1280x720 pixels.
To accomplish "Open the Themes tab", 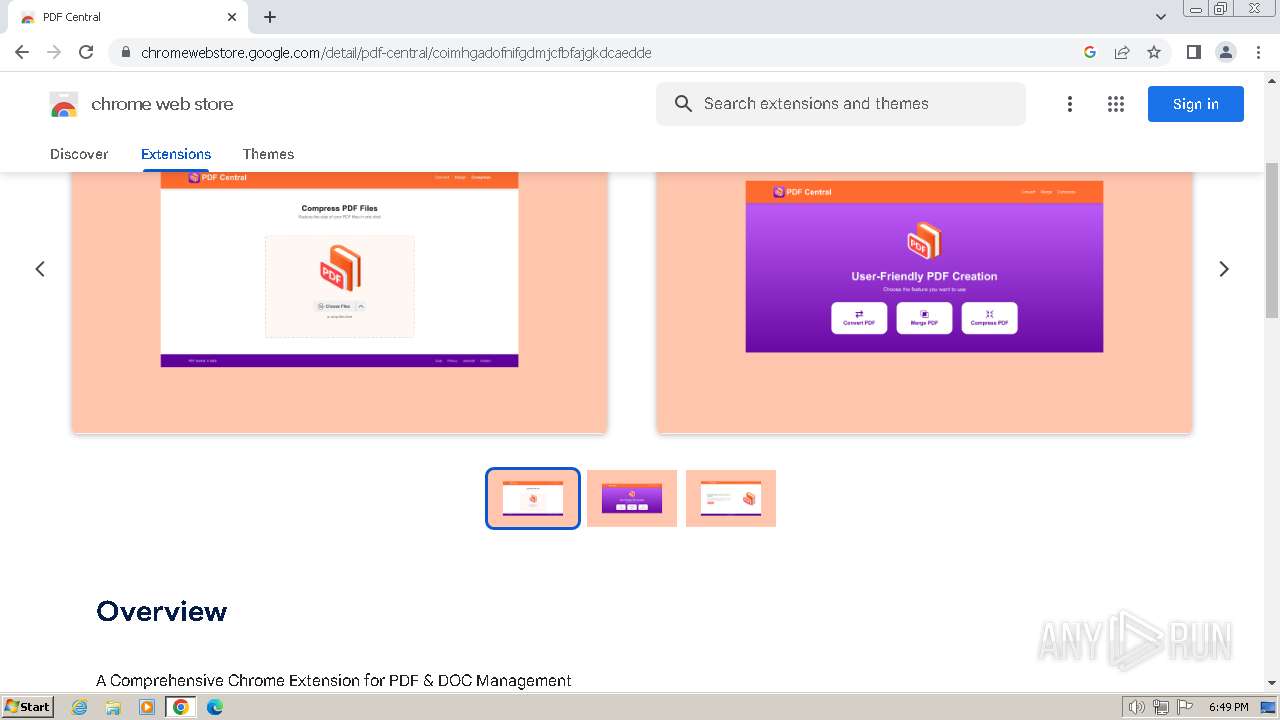I will [x=268, y=154].
